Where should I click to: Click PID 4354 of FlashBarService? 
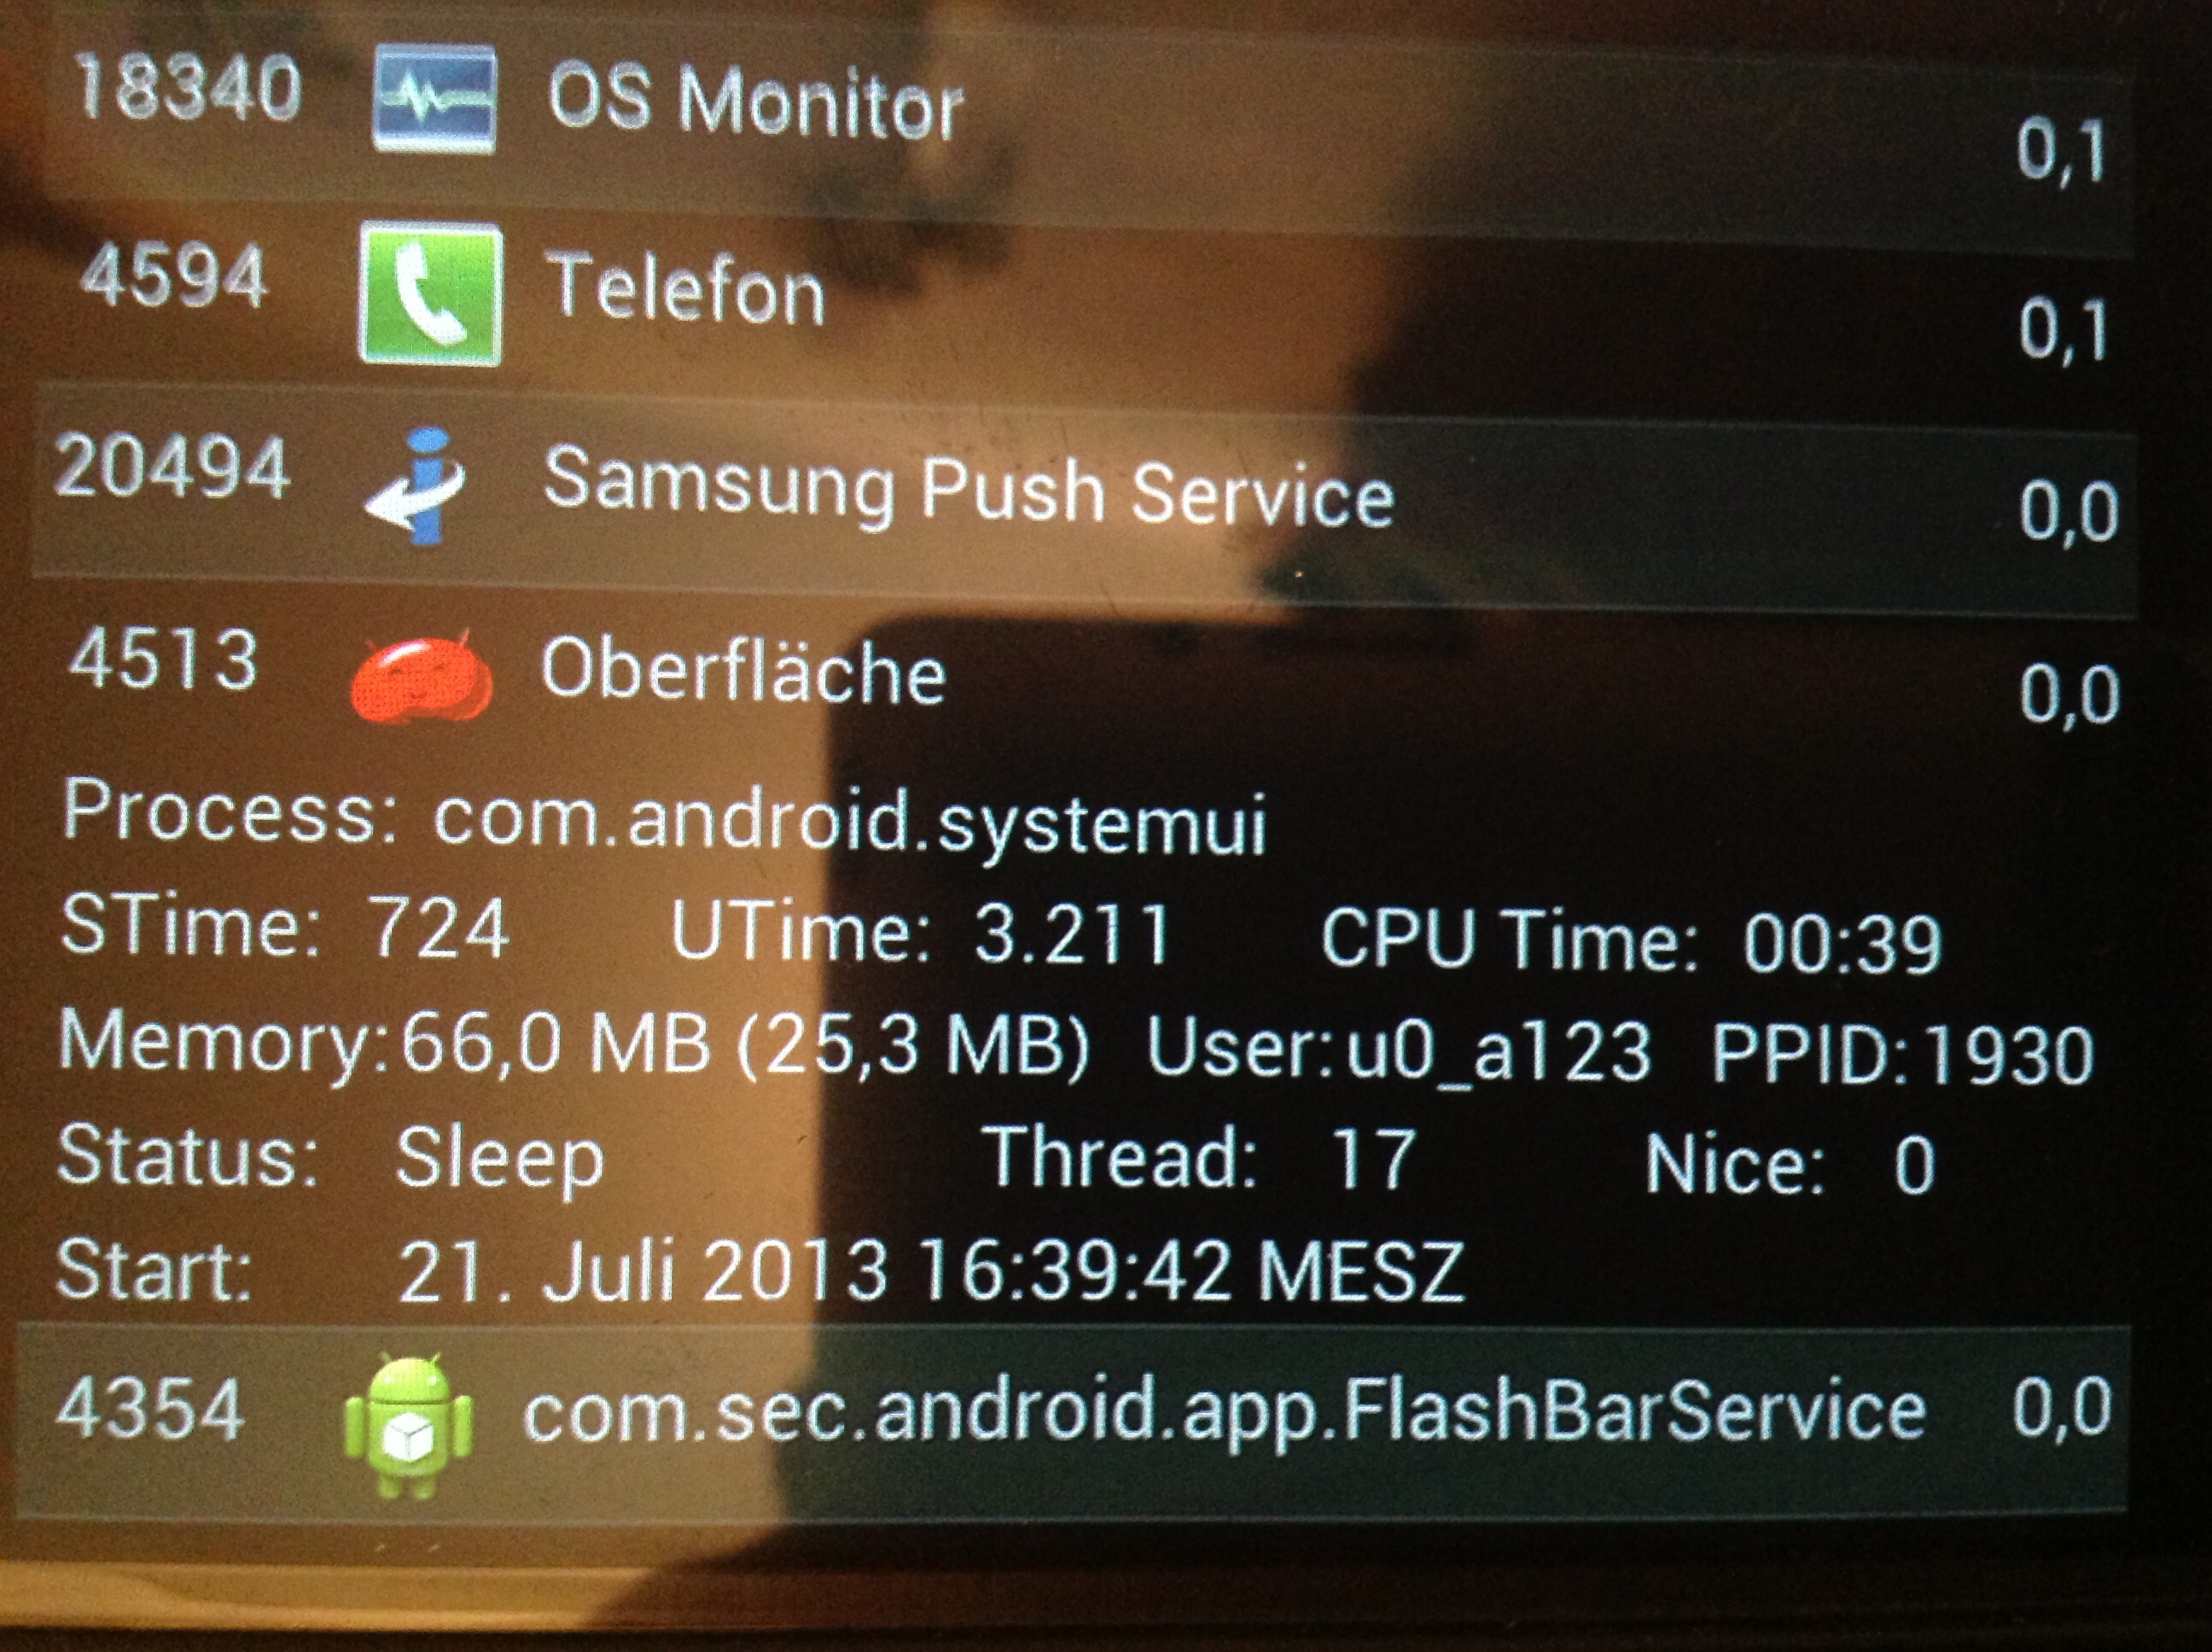pyautogui.click(x=150, y=1407)
